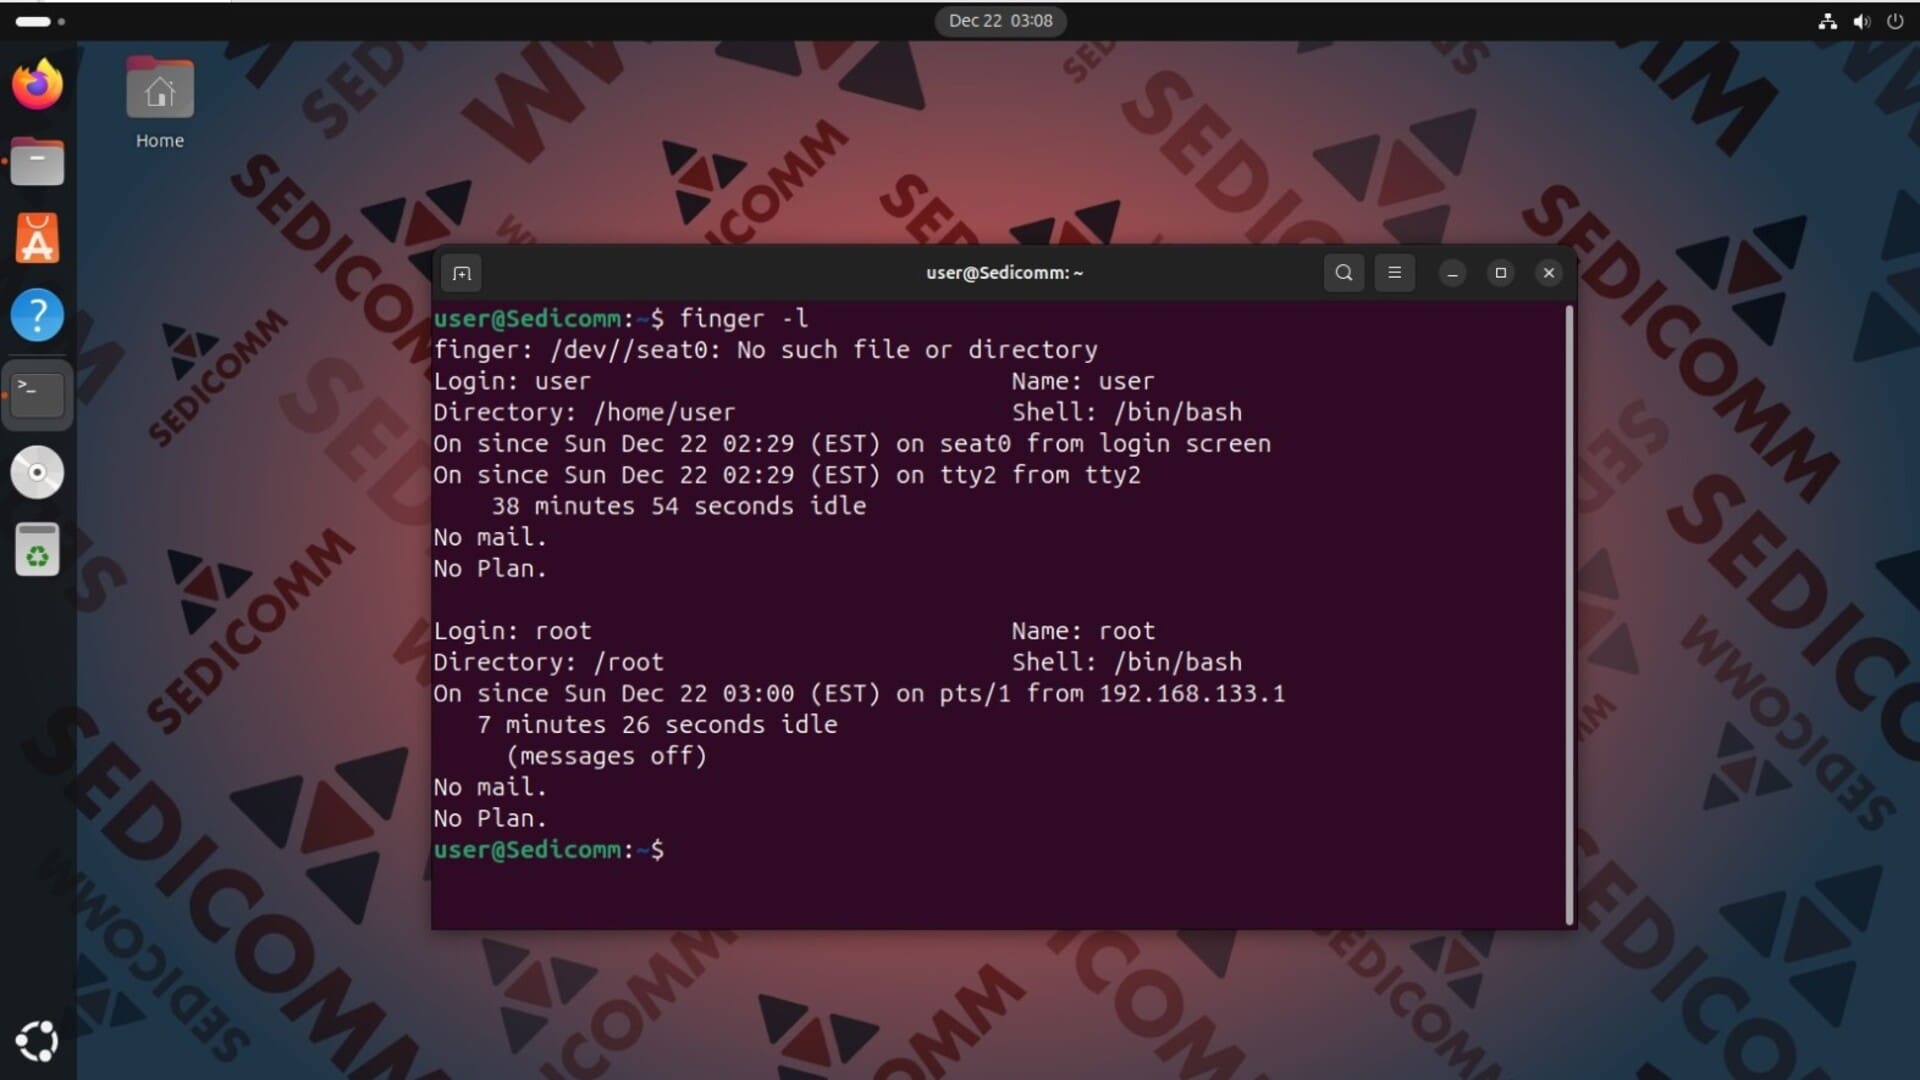Image resolution: width=1920 pixels, height=1080 pixels.
Task: Click the volume icon in top bar
Action: coord(1861,21)
